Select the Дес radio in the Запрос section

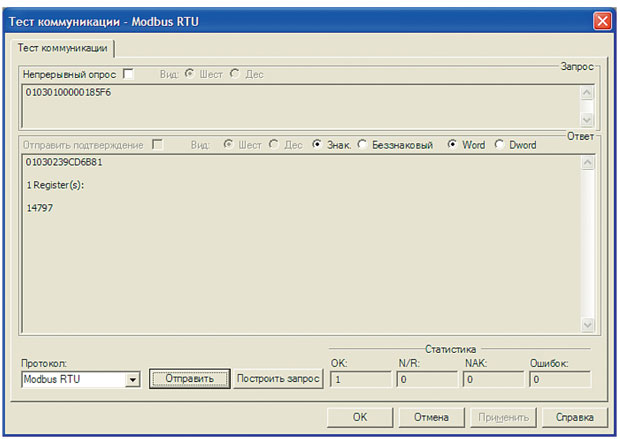point(234,74)
